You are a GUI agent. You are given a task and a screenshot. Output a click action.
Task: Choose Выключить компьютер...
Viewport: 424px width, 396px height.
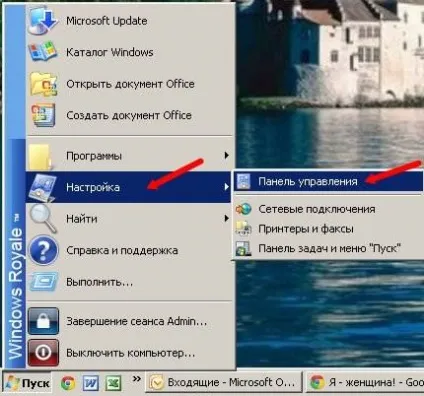pyautogui.click(x=129, y=352)
